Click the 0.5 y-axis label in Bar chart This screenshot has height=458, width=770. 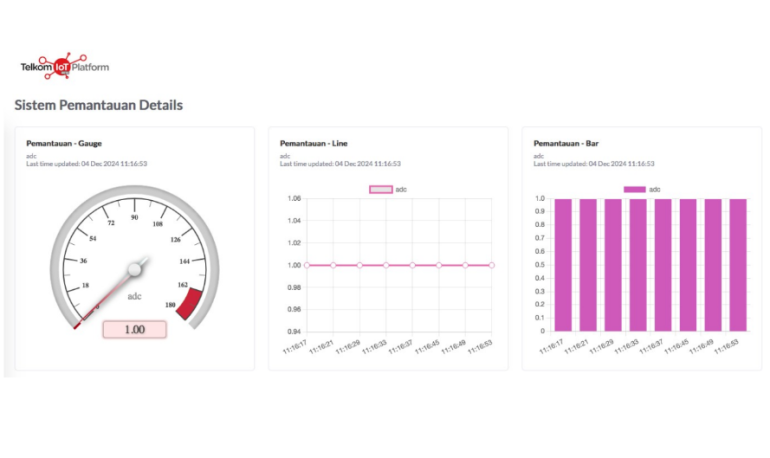point(540,265)
